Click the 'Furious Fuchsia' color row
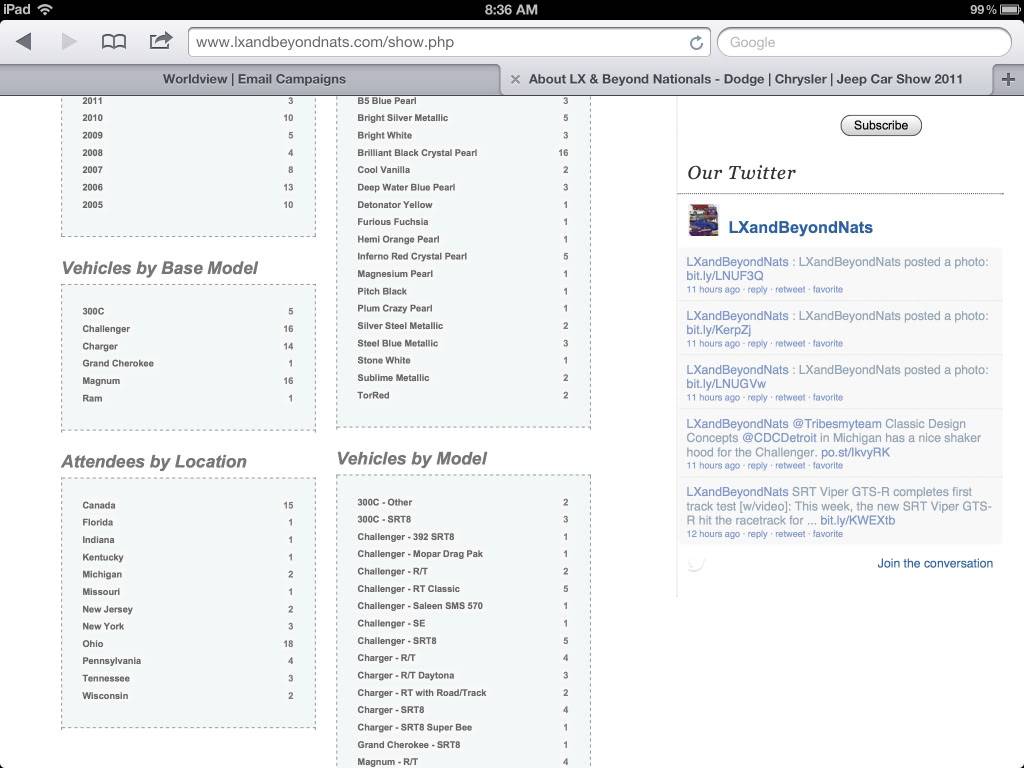The image size is (1024, 768). [x=463, y=222]
